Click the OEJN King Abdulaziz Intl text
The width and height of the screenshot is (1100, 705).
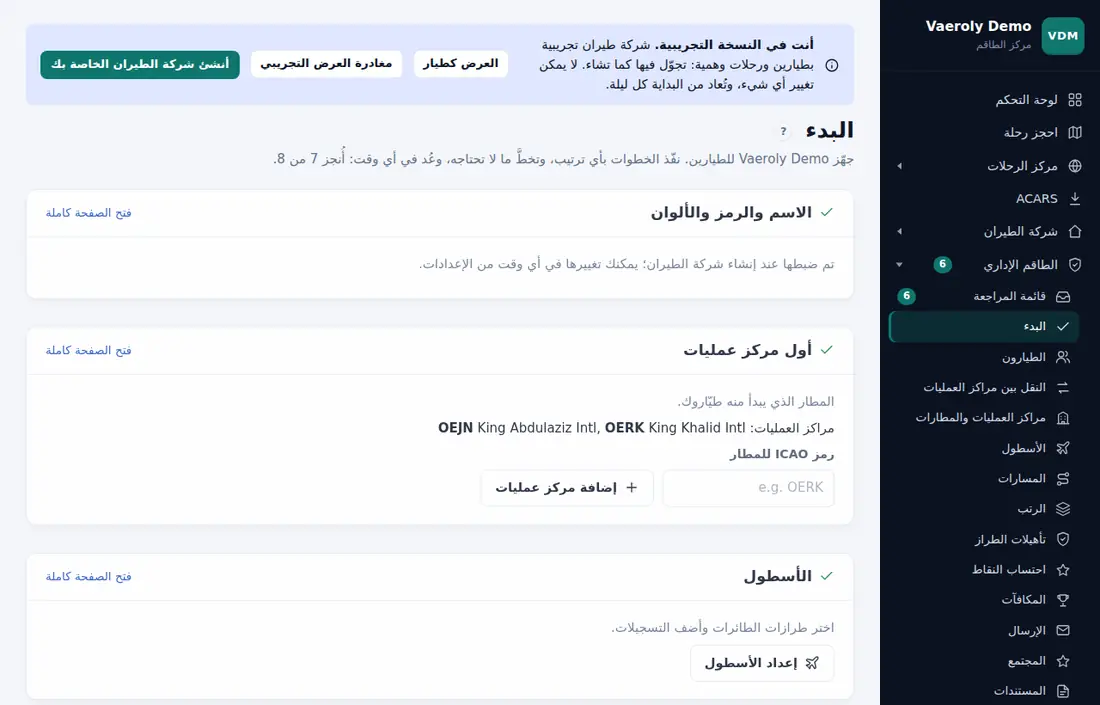(518, 428)
